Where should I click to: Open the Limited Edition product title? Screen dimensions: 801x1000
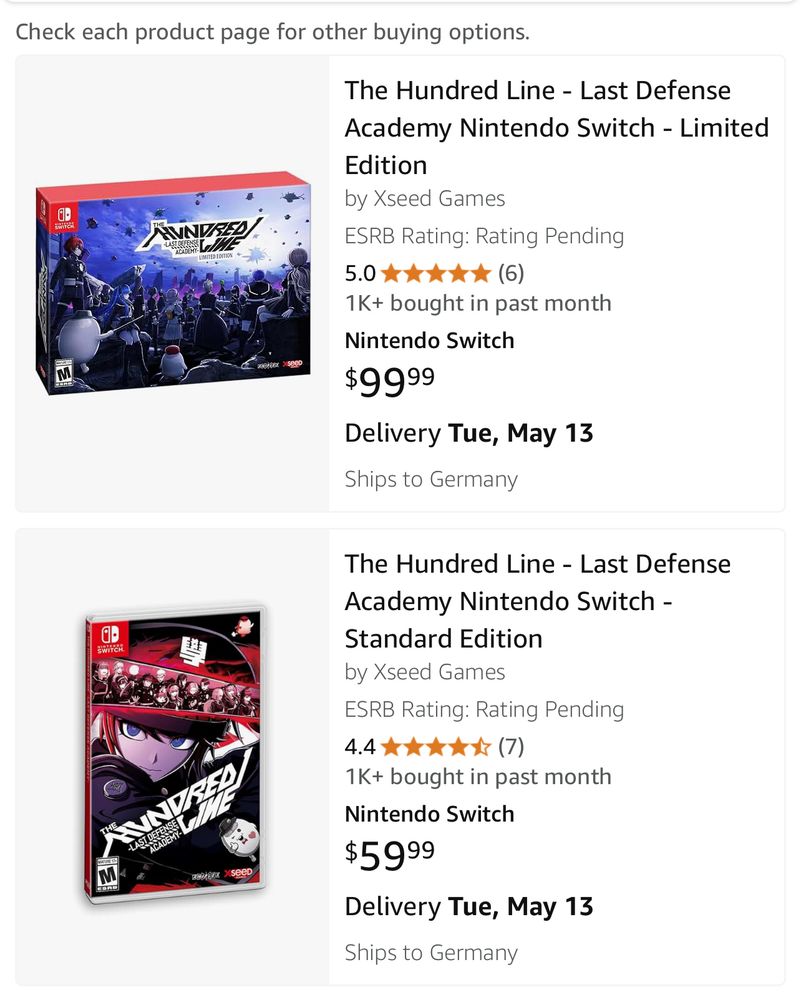(556, 127)
